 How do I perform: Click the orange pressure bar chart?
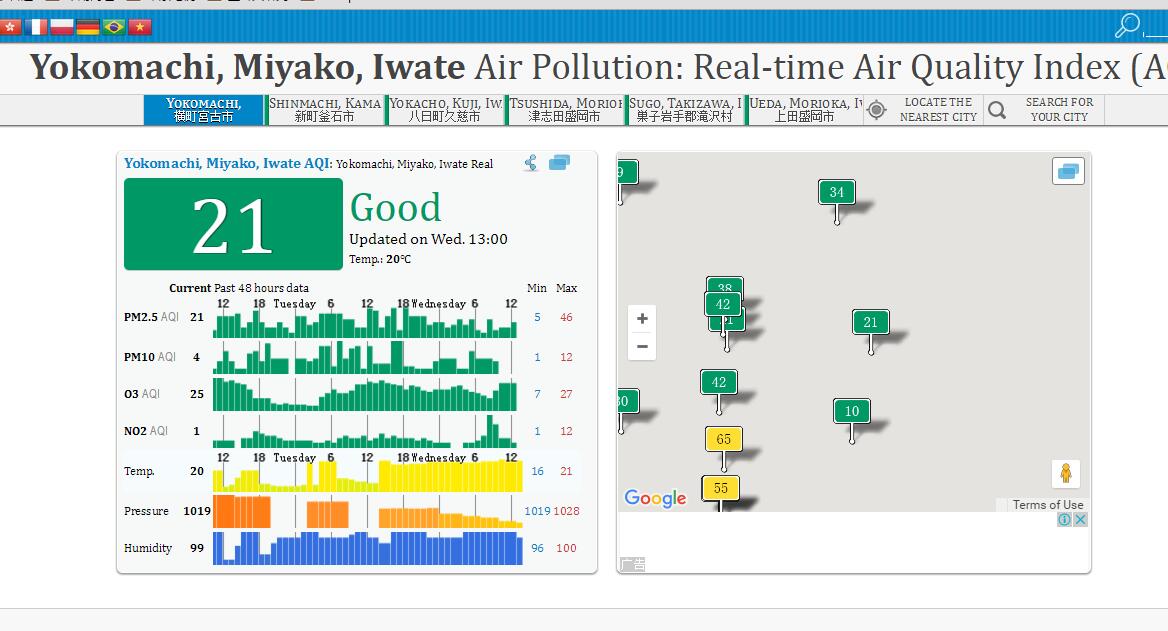pos(368,513)
